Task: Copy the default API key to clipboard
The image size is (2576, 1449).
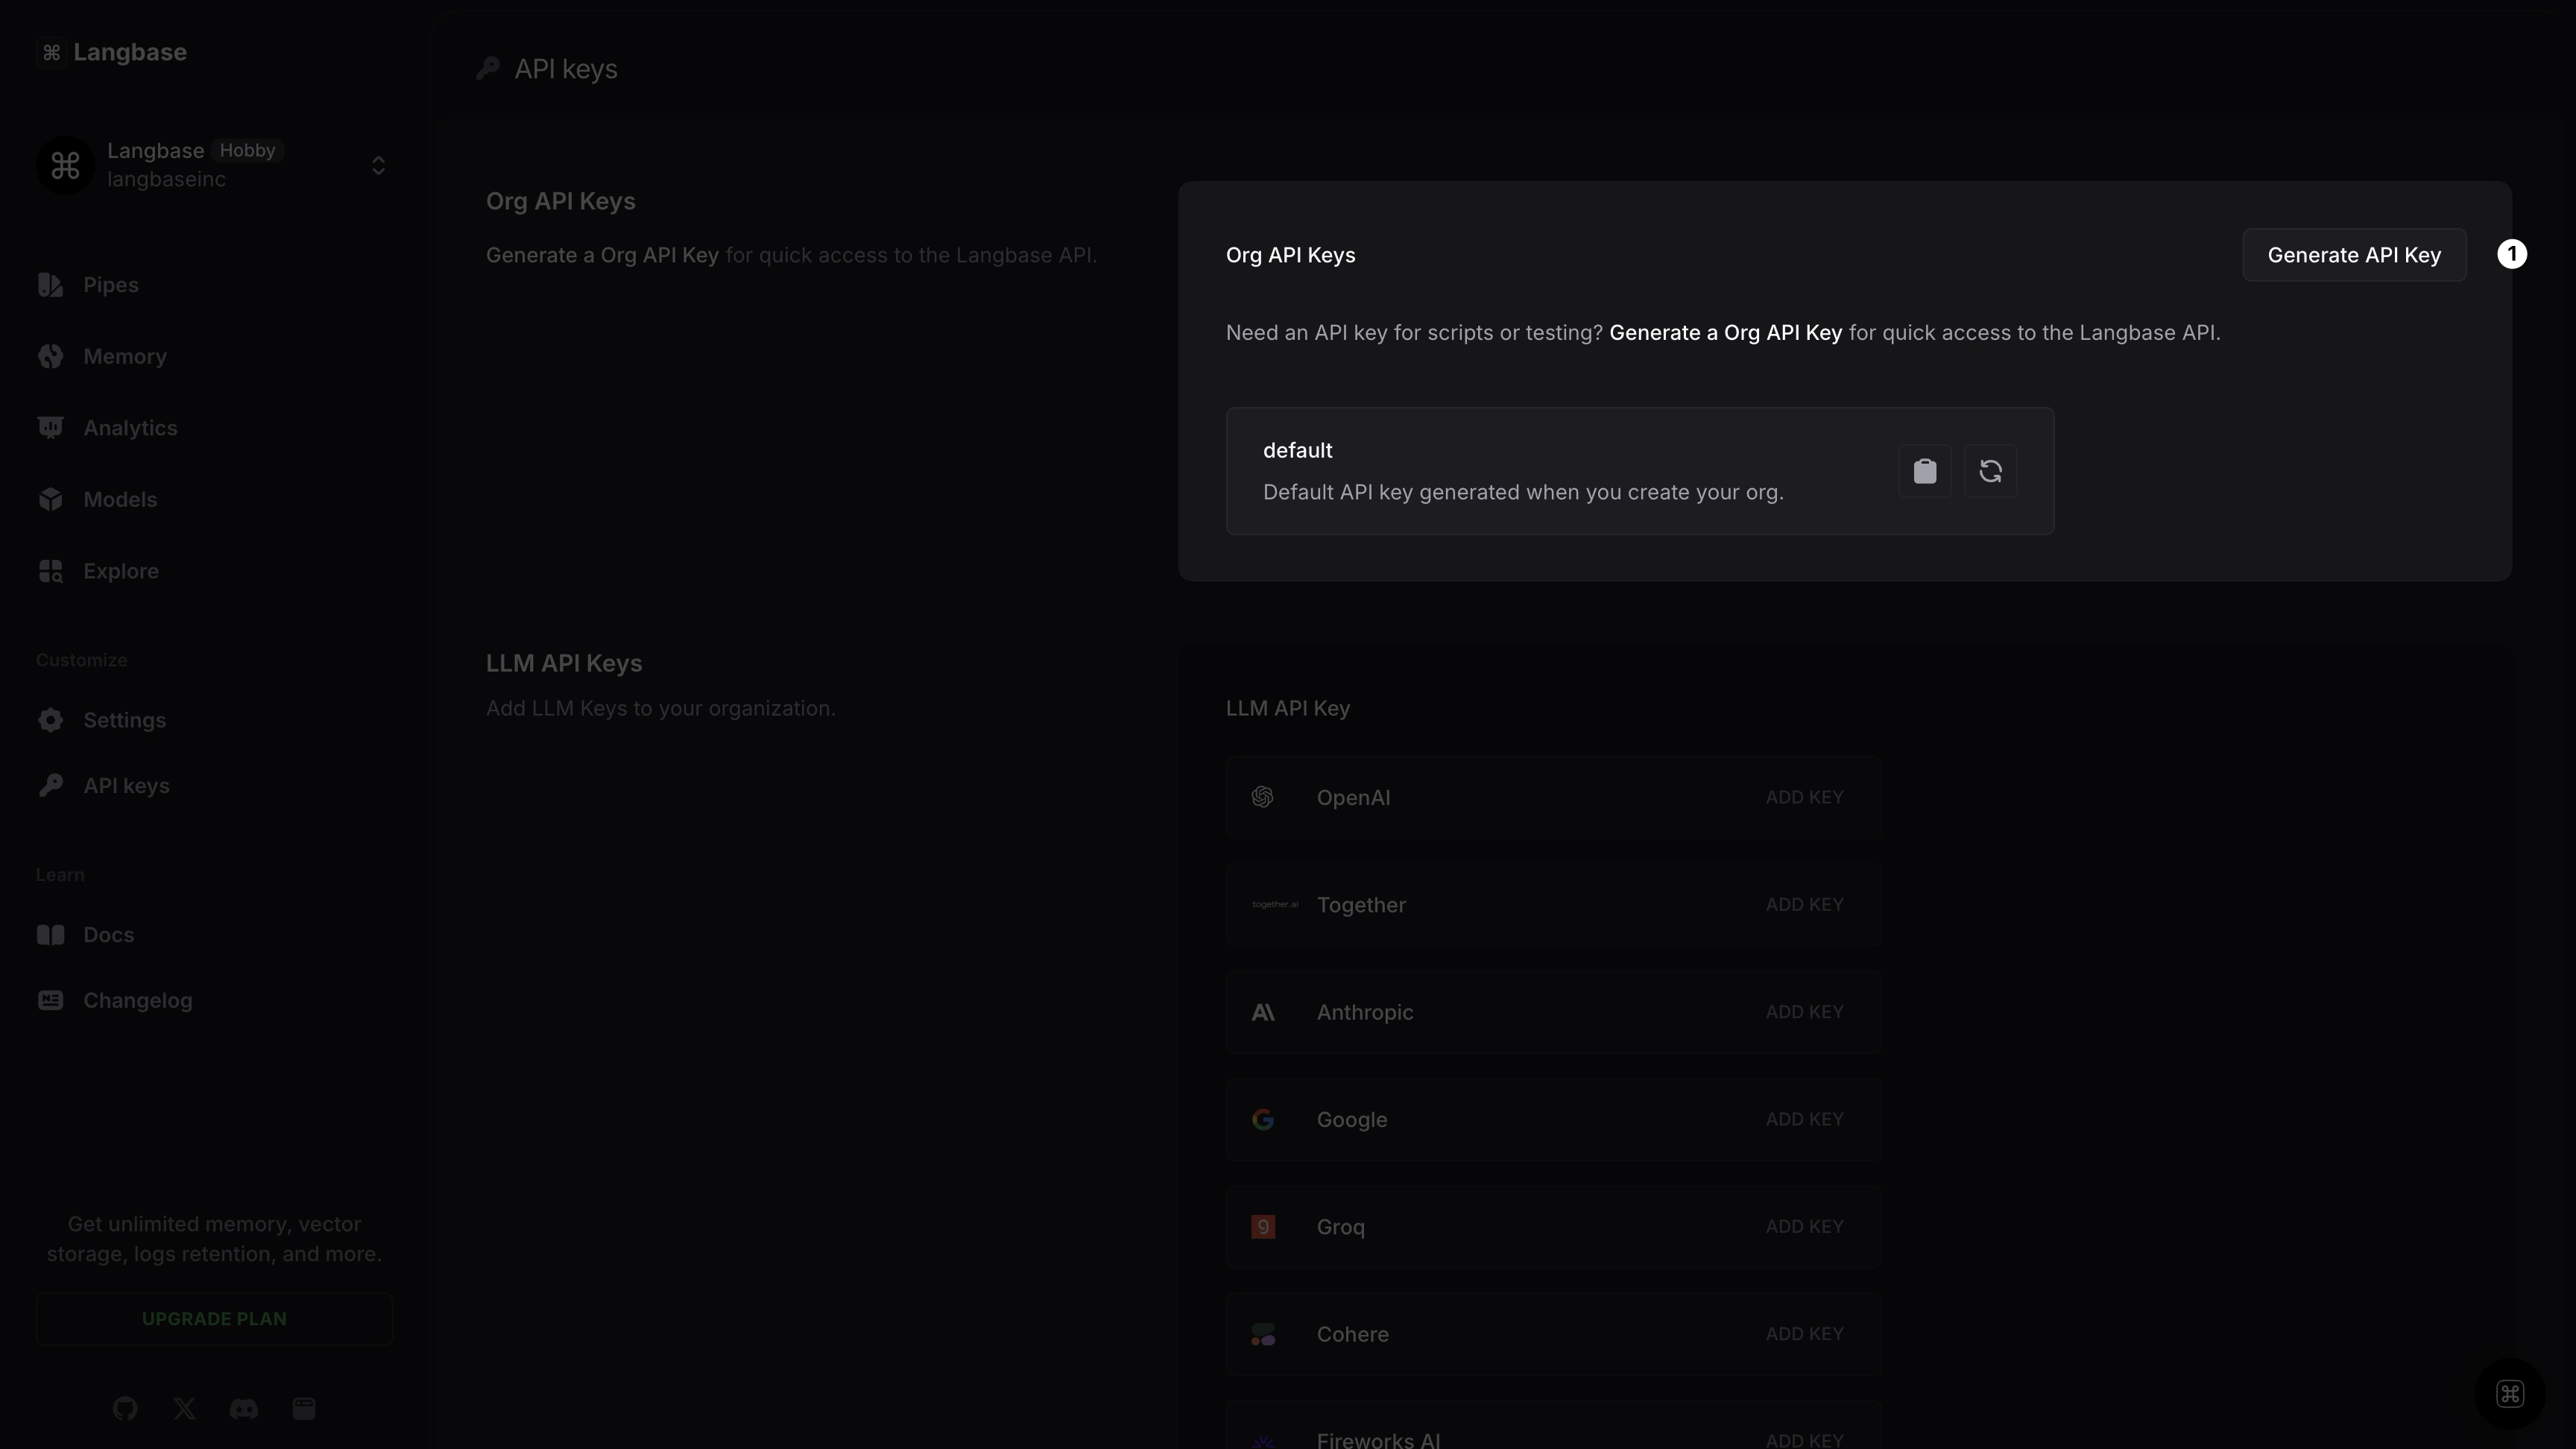Action: pos(1924,471)
